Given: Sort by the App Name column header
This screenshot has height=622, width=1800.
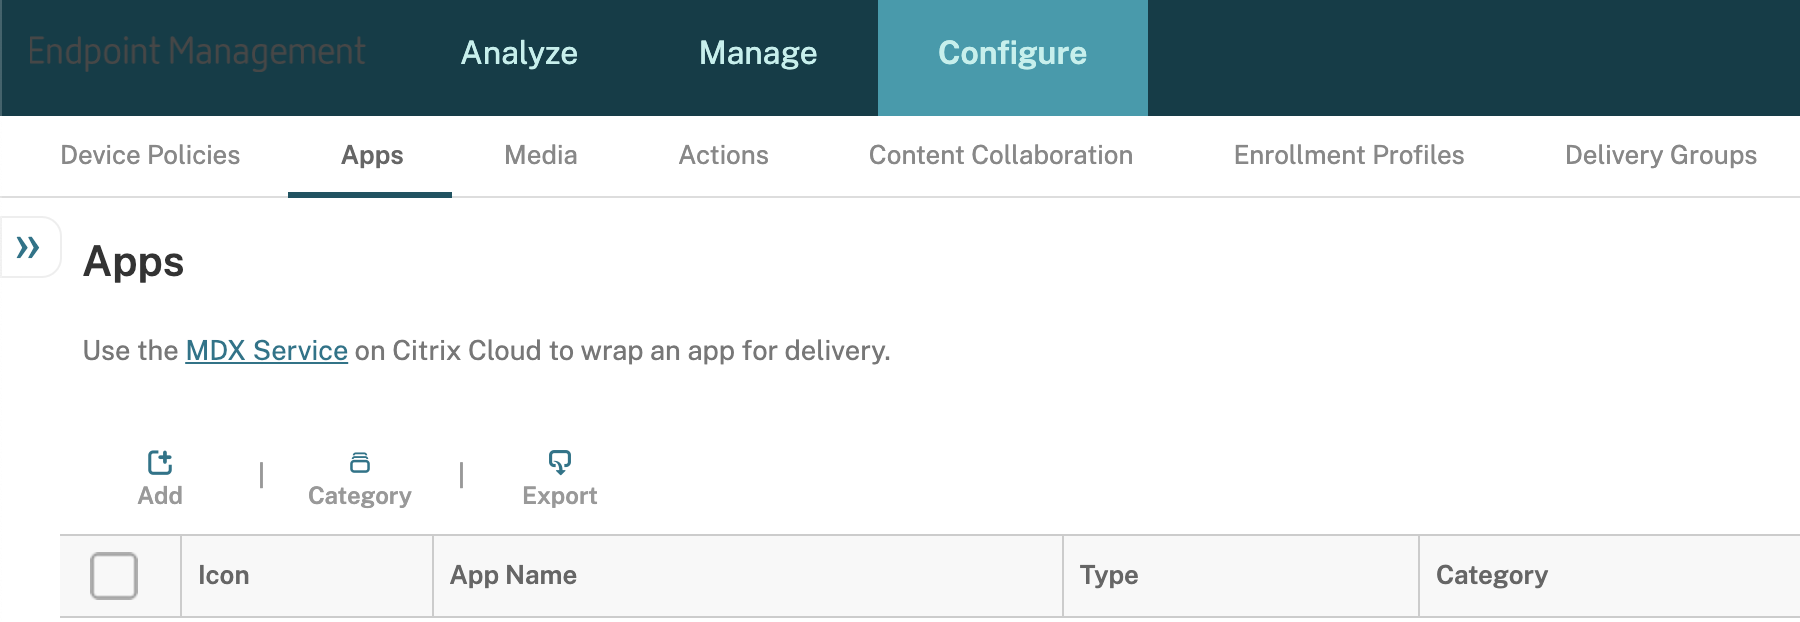Looking at the screenshot, I should click(513, 576).
